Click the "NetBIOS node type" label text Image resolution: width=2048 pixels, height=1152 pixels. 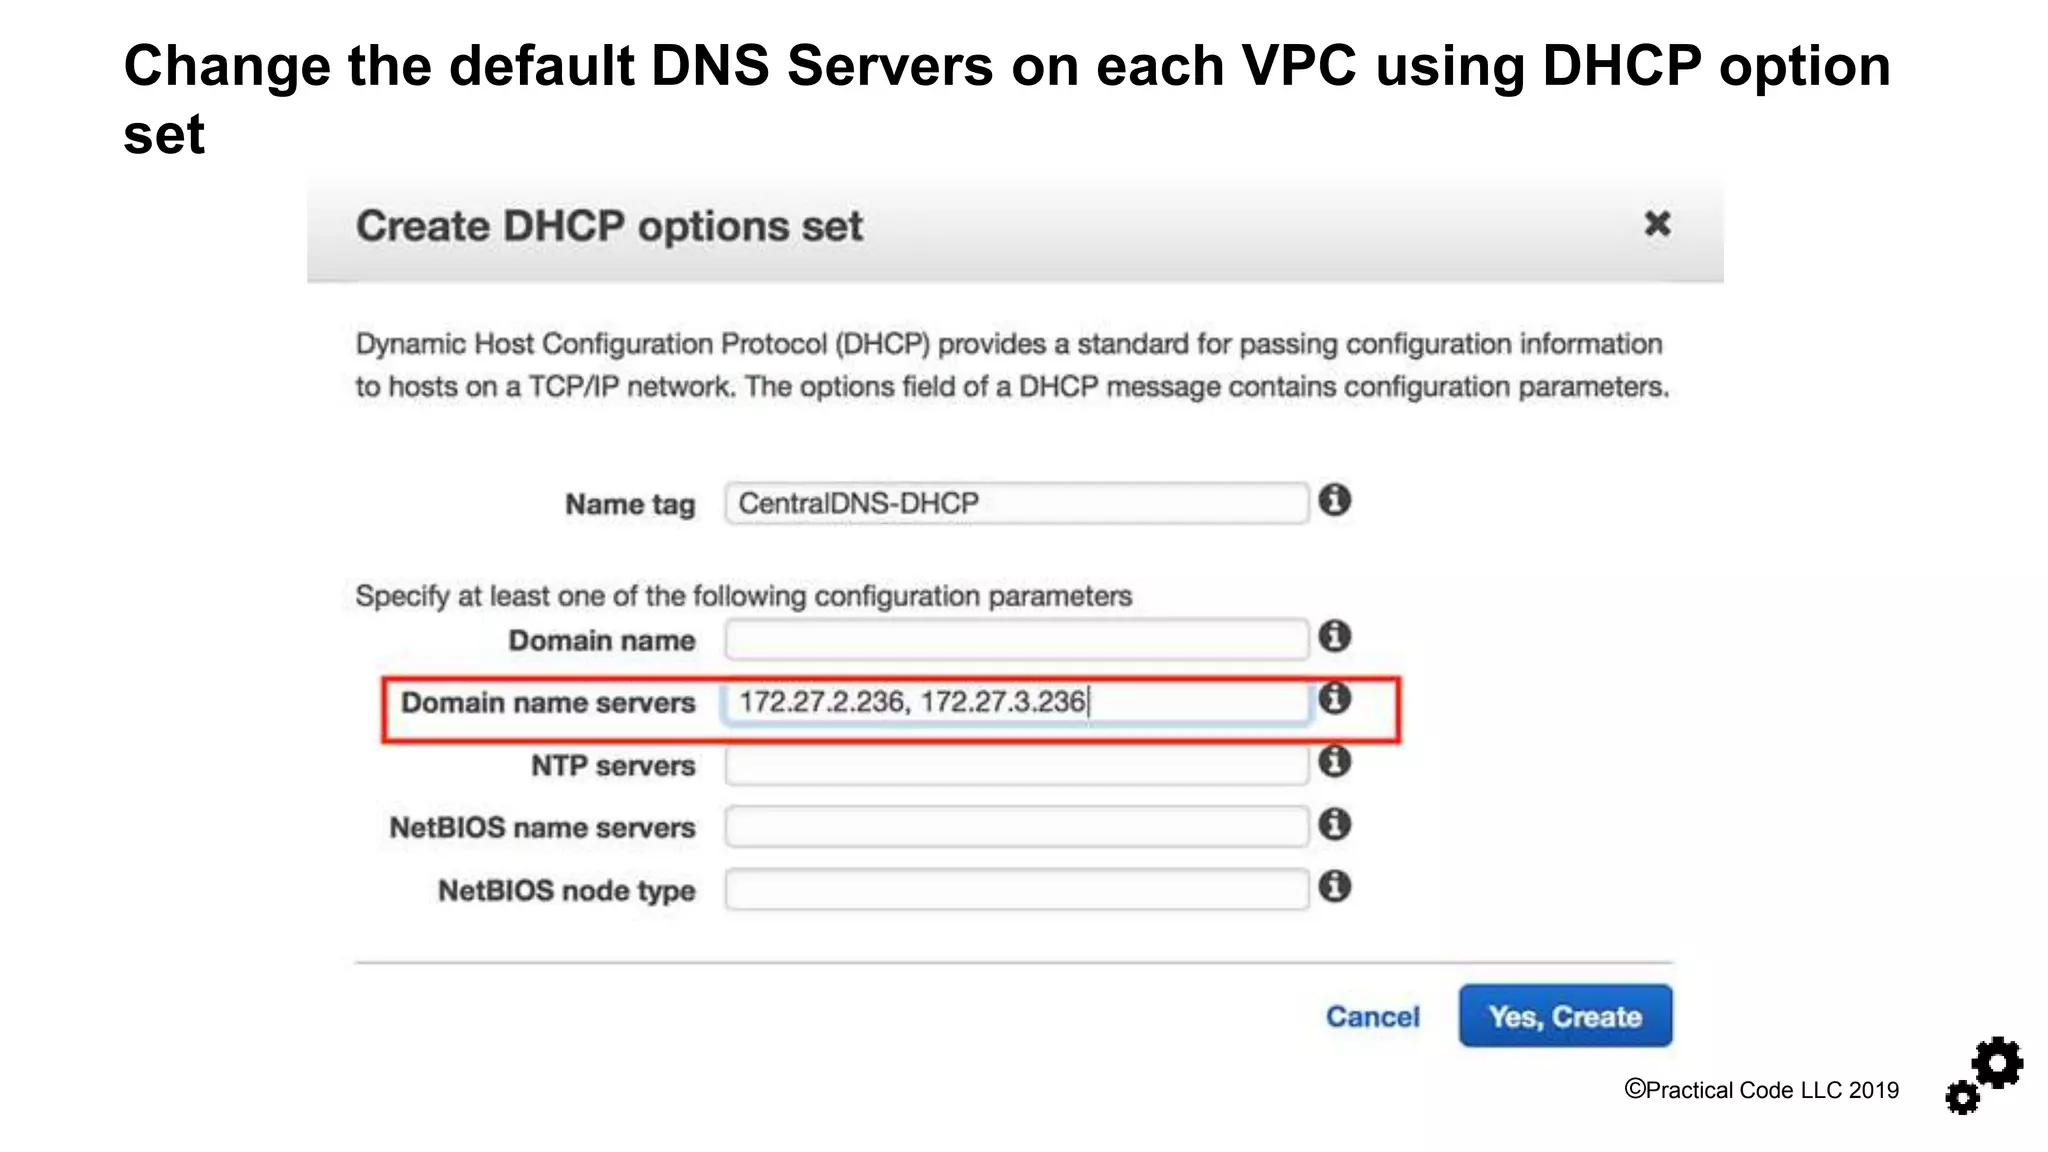click(566, 890)
